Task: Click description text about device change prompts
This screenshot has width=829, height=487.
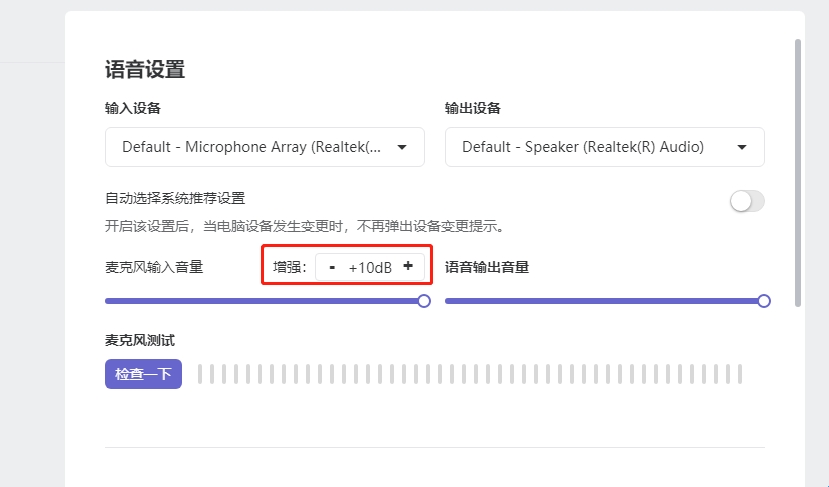Action: point(307,226)
